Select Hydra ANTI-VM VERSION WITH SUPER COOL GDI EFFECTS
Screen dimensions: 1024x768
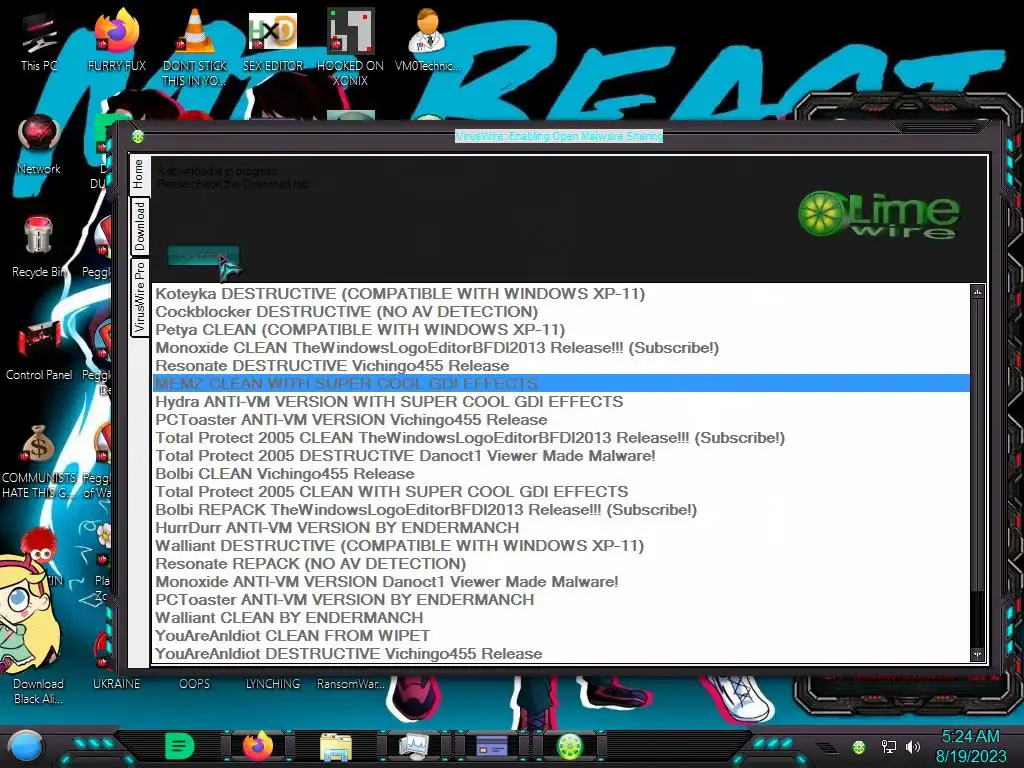[x=561, y=402]
